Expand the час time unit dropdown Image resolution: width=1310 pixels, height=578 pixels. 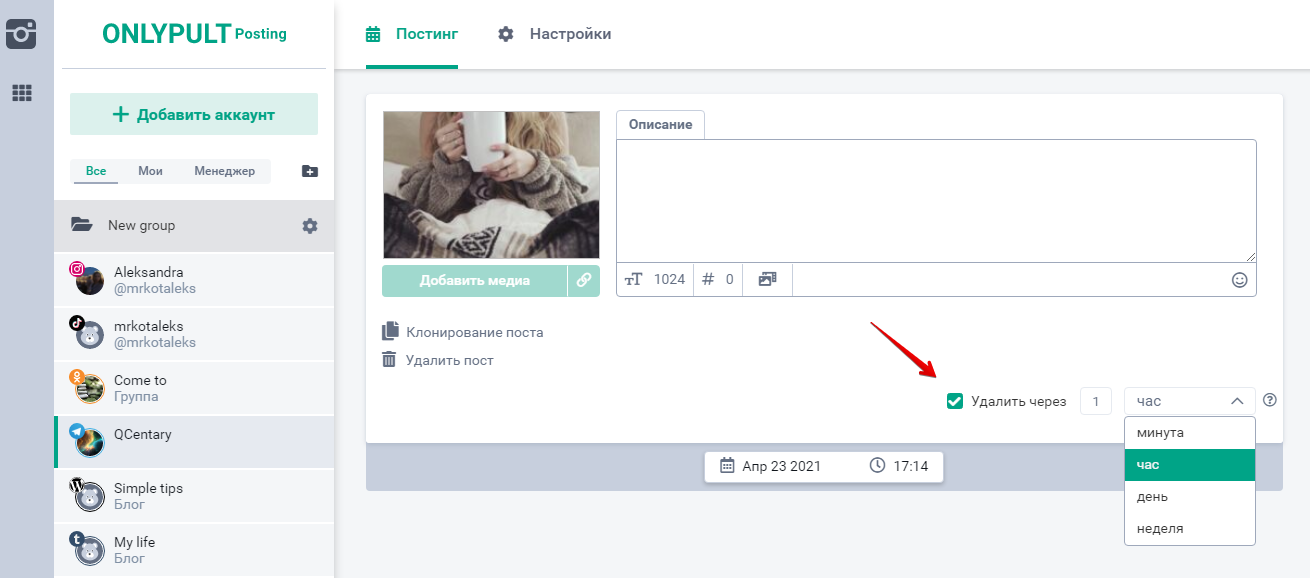(1189, 401)
